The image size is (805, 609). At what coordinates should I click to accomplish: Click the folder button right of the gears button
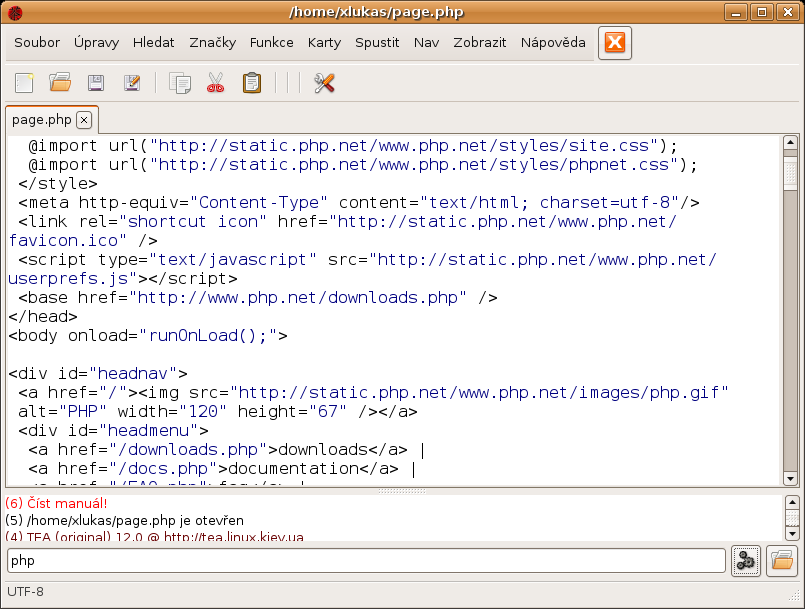pos(781,561)
